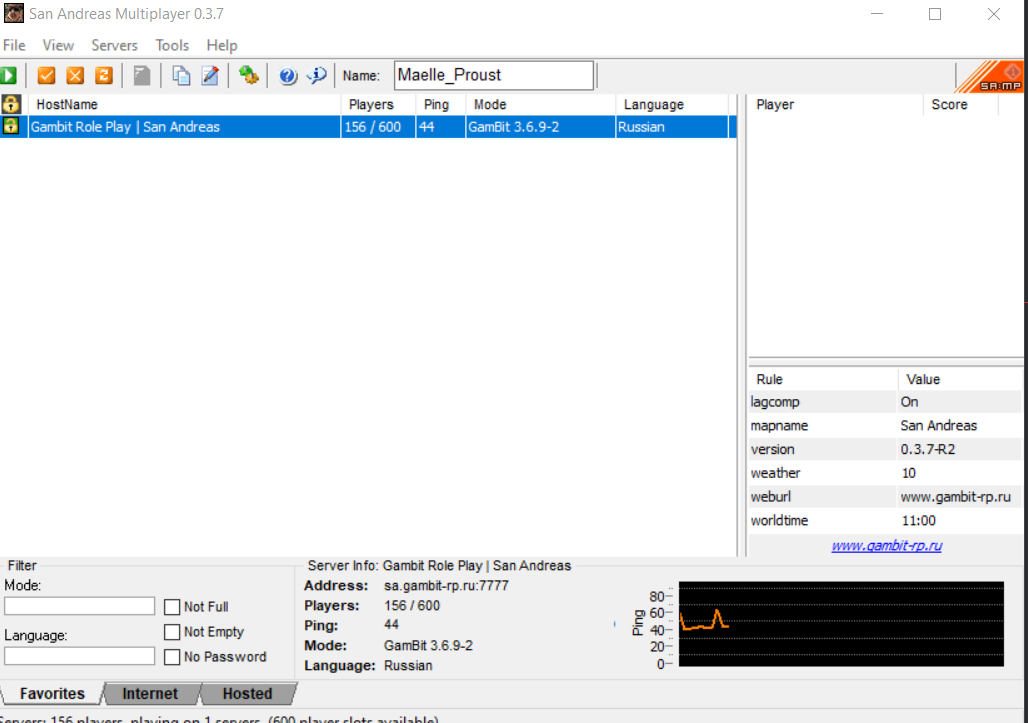Open the www.gambit-rp.ru hyperlink
The height and width of the screenshot is (723, 1028).
pos(886,546)
